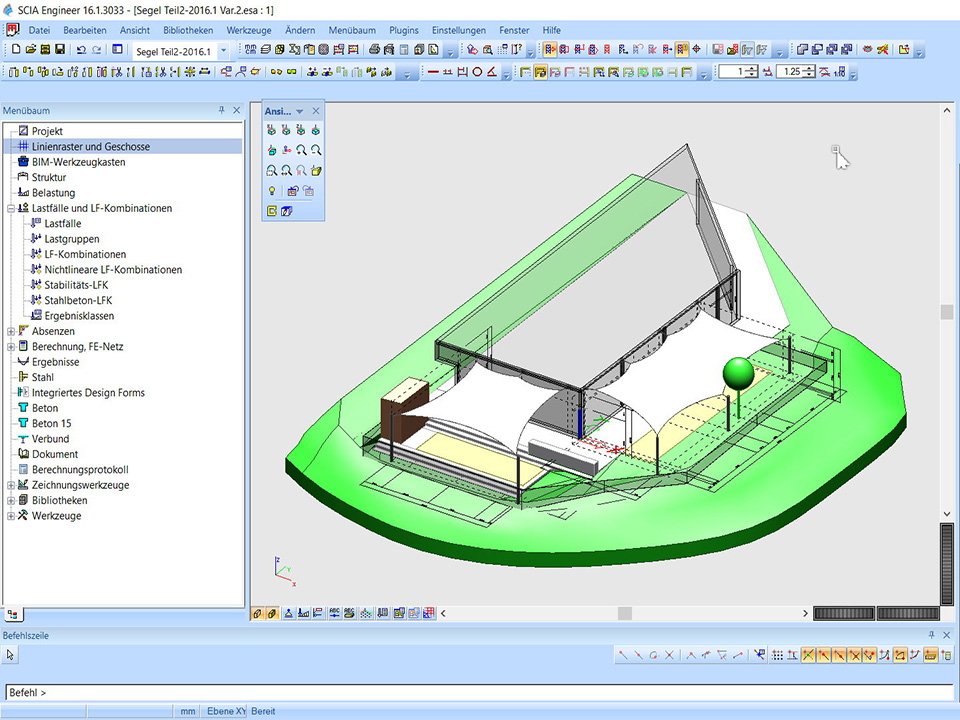Toggle the first view-parameter button below the viewport
This screenshot has width=960, height=720.
pyautogui.click(x=258, y=613)
